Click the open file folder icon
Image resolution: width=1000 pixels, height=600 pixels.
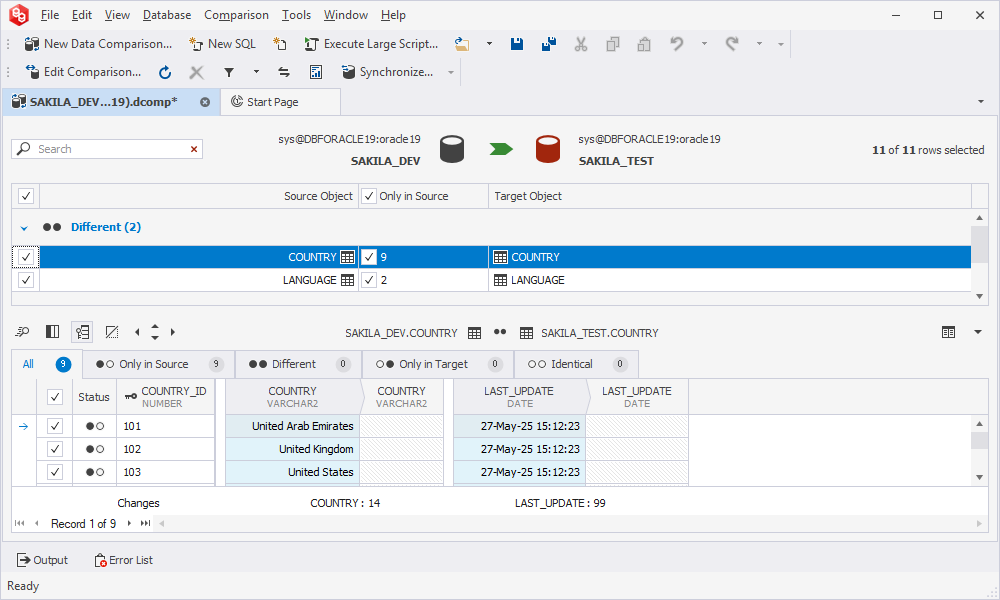click(462, 44)
